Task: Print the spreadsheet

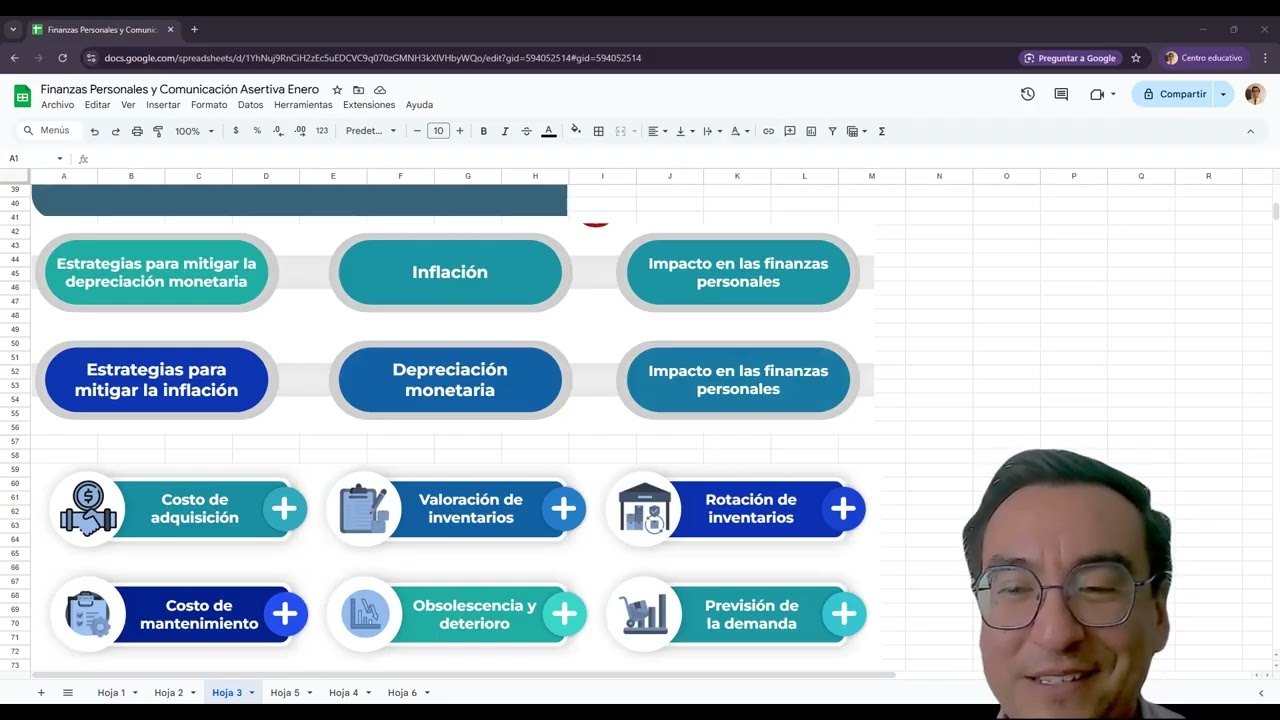Action: click(137, 131)
